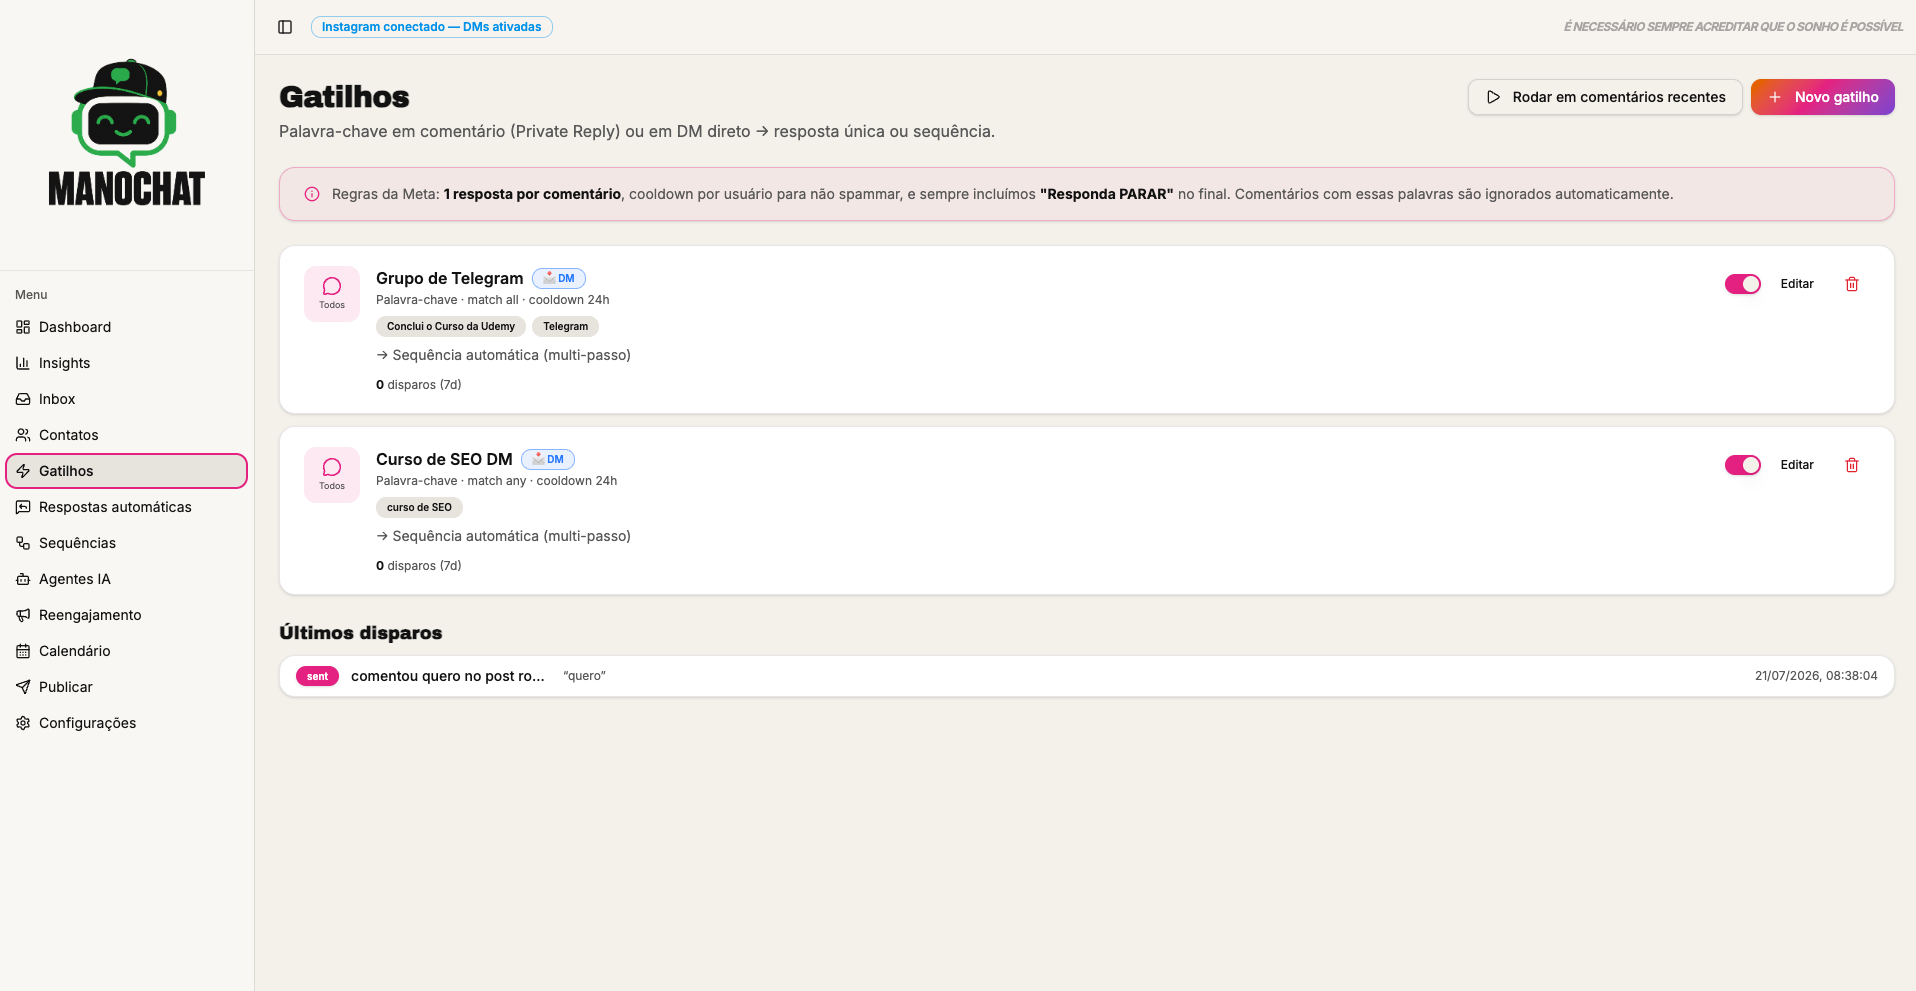Click the info icon in the Meta rules banner
The image size is (1916, 991).
tap(312, 194)
